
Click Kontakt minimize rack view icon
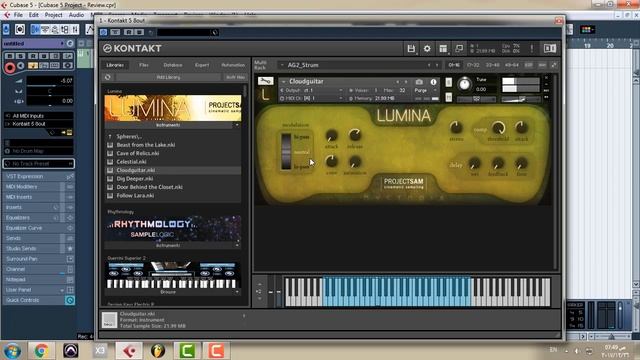[459, 49]
